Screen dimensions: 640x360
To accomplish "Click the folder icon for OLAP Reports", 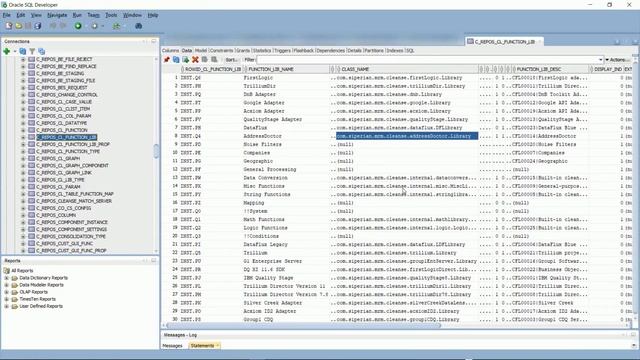I will click(x=15, y=292).
